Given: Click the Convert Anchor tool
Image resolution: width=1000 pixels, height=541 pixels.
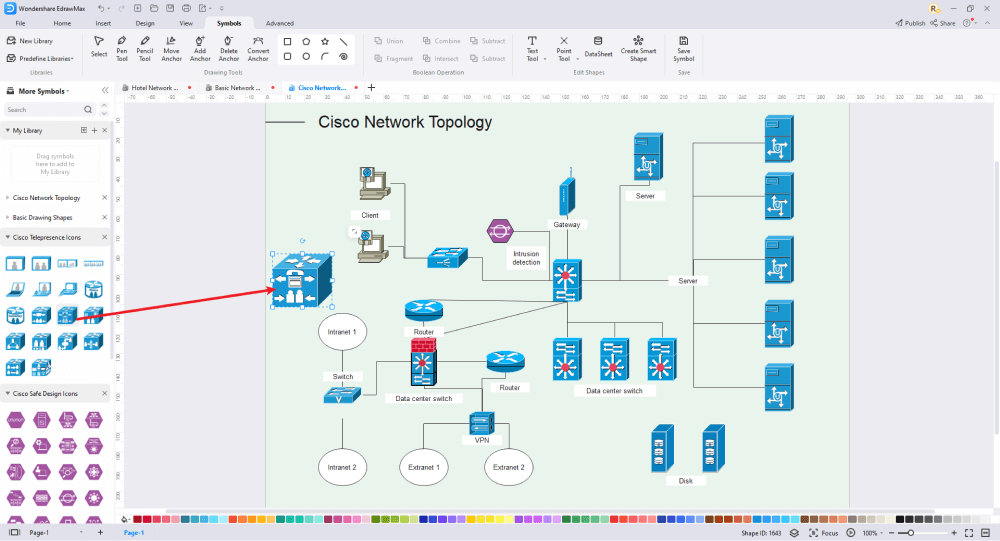Looking at the screenshot, I should coord(258,49).
